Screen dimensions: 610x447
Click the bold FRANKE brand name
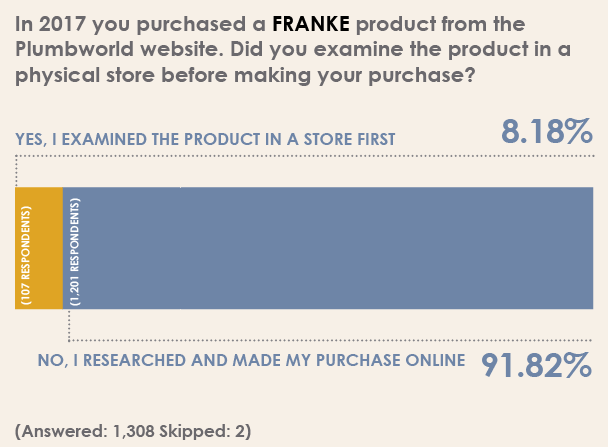311,24
